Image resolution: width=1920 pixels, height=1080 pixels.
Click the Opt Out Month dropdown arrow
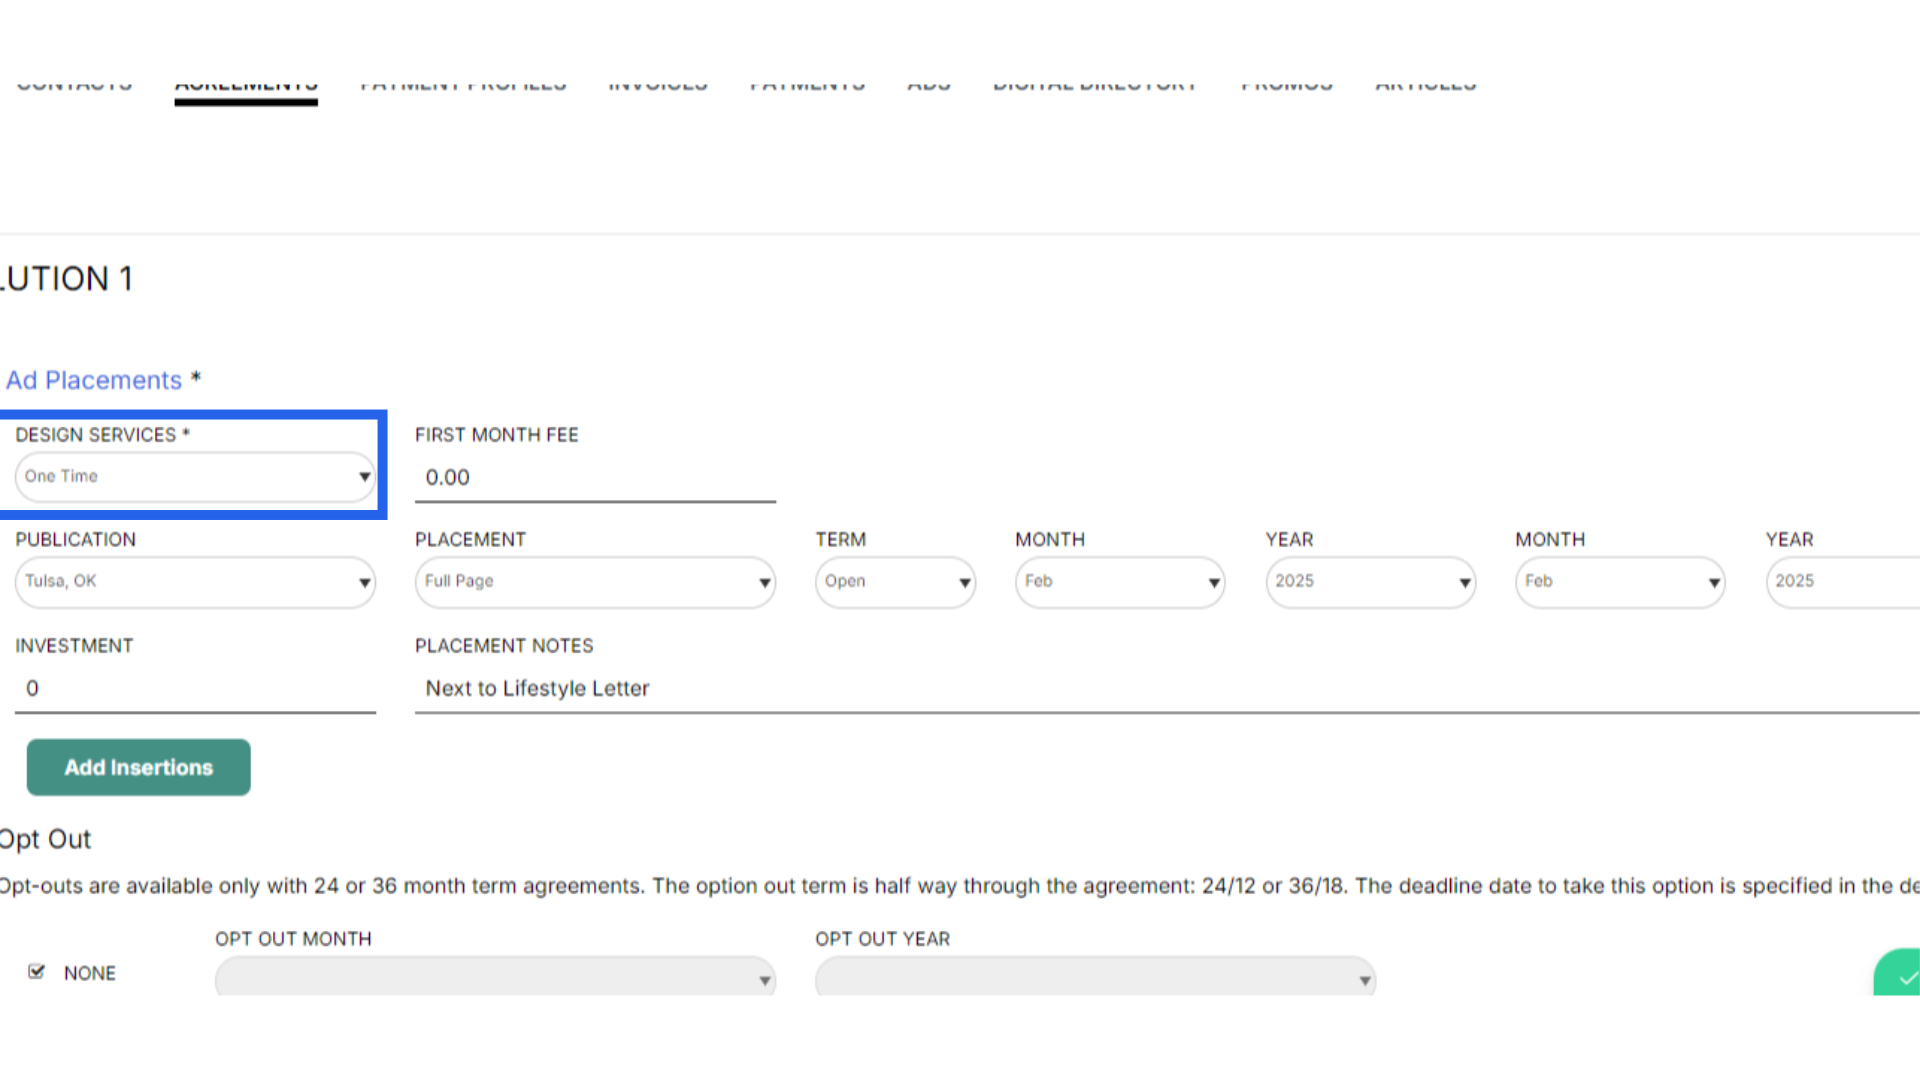pyautogui.click(x=764, y=981)
